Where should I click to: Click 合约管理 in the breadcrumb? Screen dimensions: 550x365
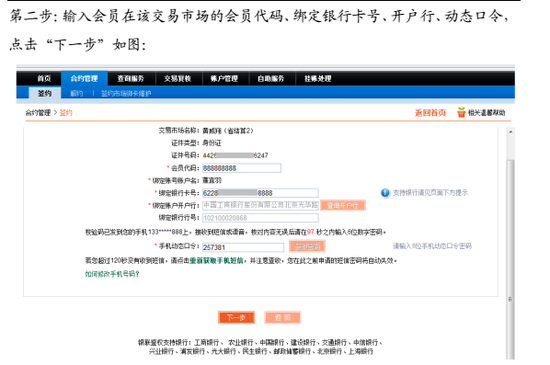pos(38,113)
